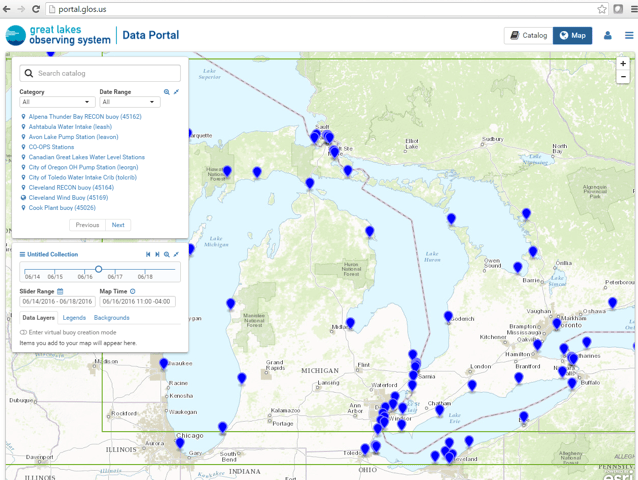Viewport: 638px width, 480px height.
Task: Click the map marker at Milwaukee
Action: pos(164,363)
